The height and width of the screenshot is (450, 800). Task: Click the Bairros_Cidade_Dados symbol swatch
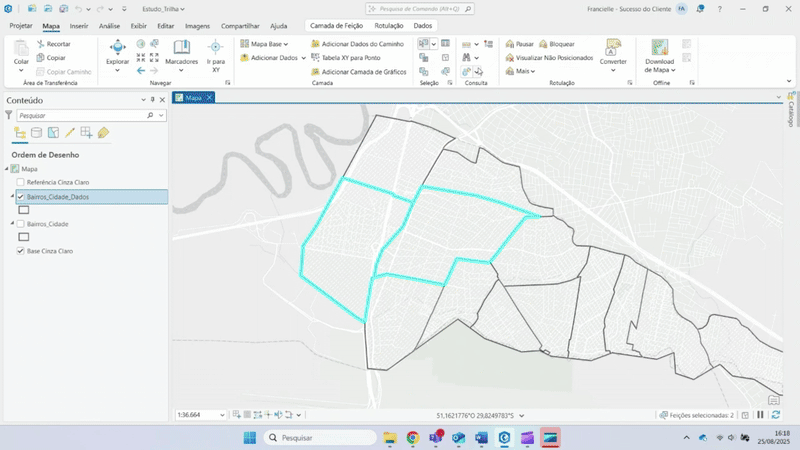[24, 211]
